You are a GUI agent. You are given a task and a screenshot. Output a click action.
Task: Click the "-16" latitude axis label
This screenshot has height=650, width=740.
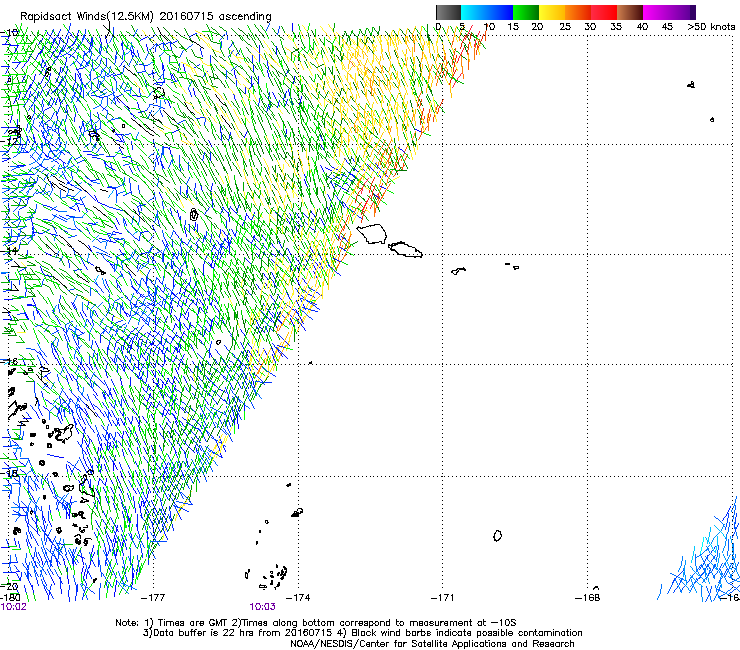pyautogui.click(x=9, y=362)
